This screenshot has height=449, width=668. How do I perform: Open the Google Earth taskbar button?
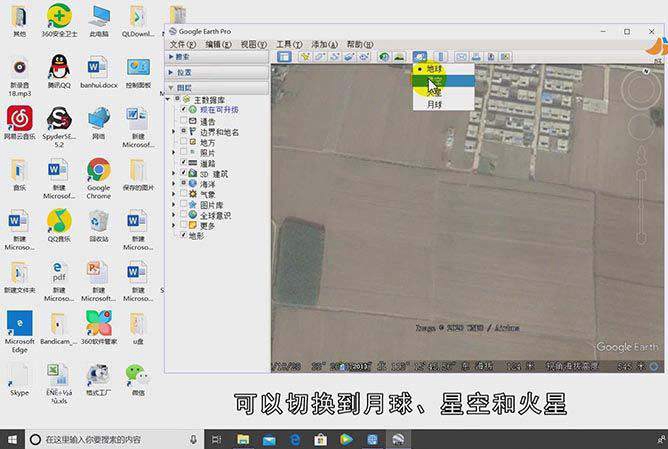click(x=398, y=439)
